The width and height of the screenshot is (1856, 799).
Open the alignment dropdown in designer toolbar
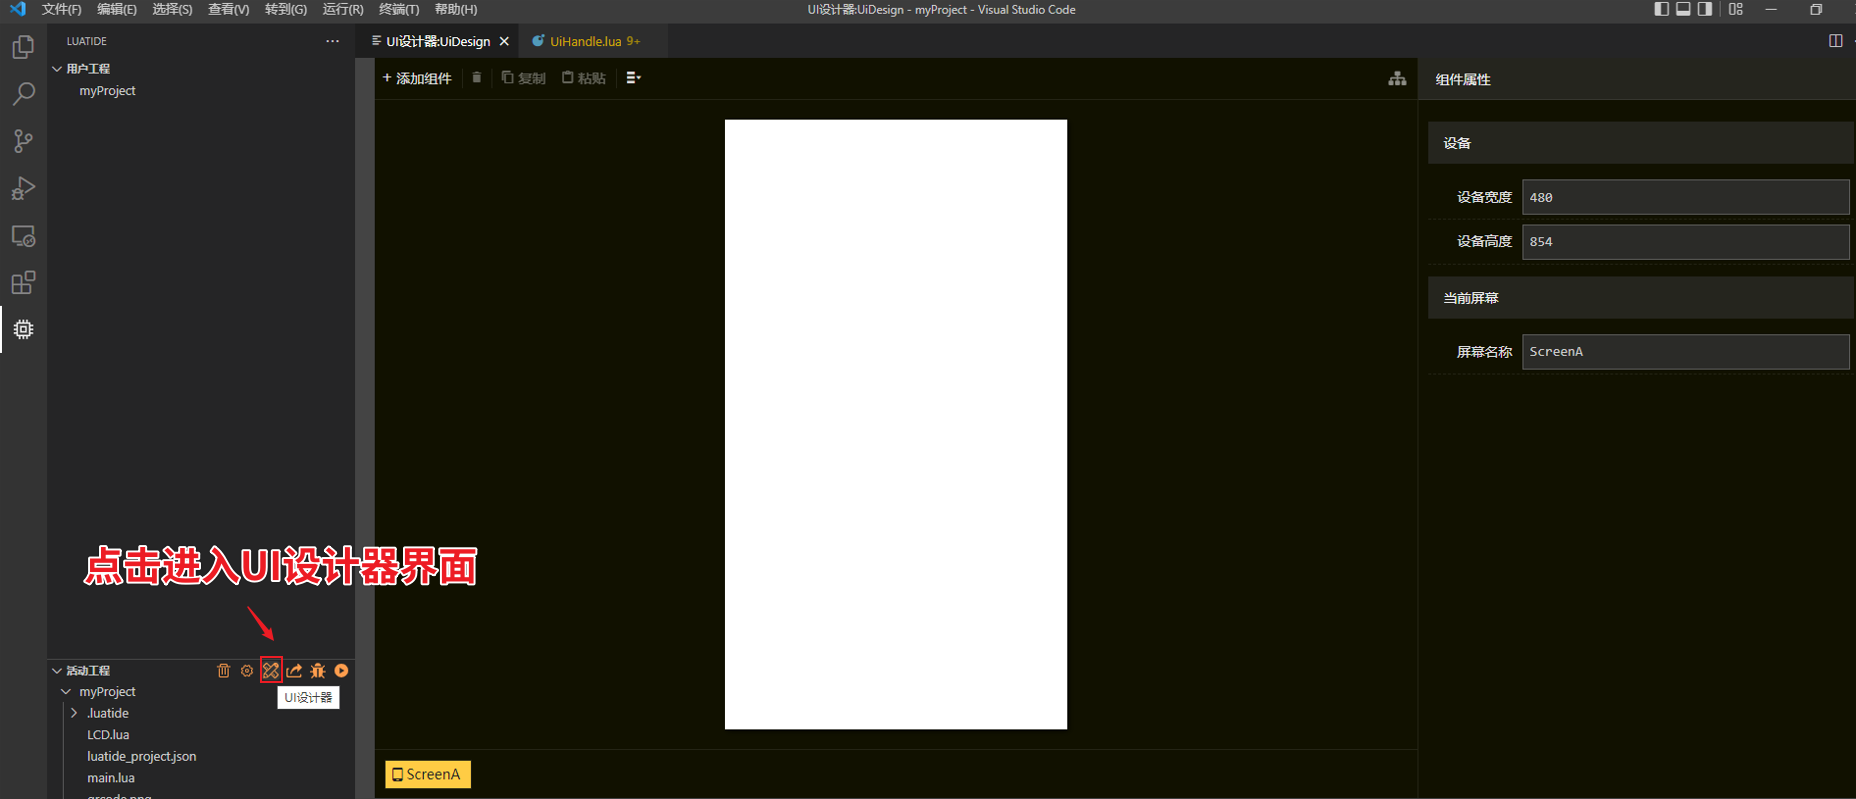[633, 78]
